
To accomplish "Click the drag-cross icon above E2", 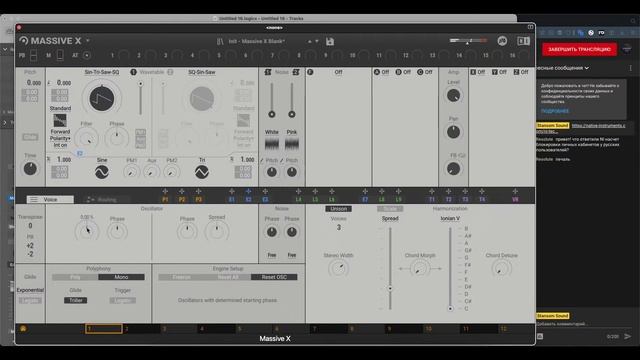I will point(248,191).
